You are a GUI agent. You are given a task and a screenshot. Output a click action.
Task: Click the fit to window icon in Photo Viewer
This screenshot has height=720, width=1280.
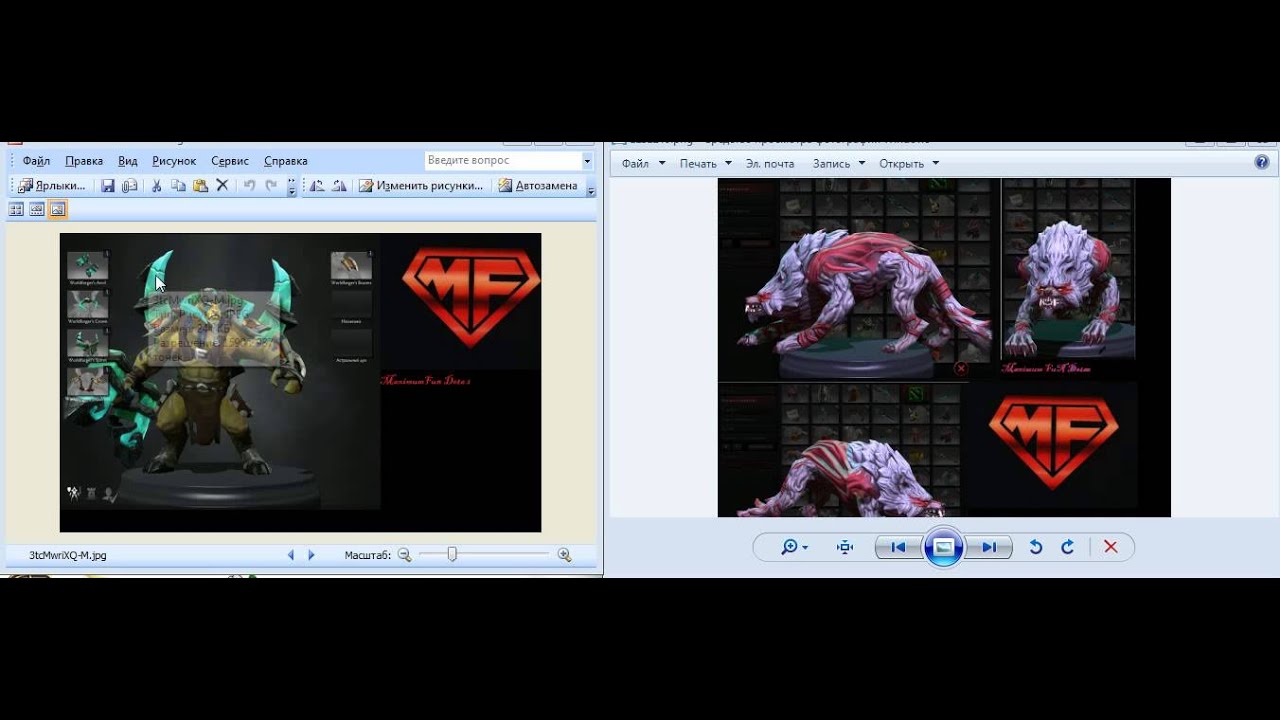[x=845, y=547]
